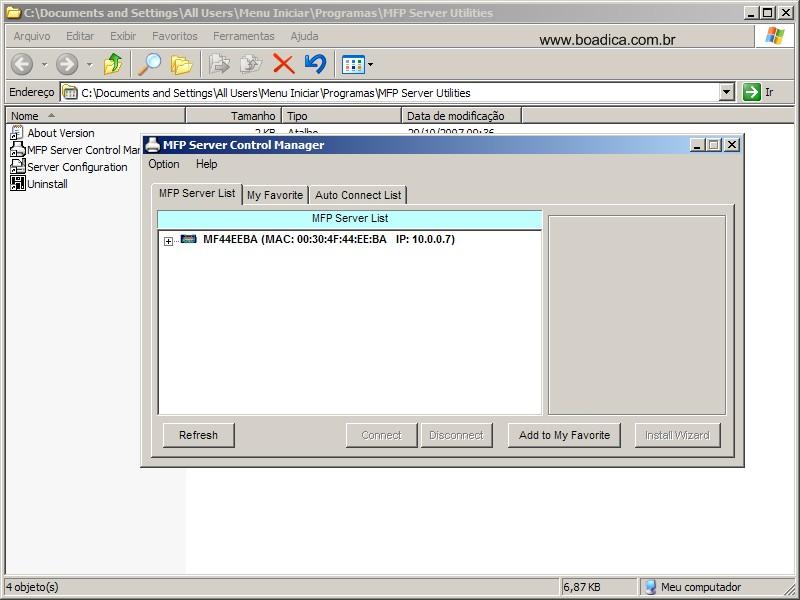Sort by Data de modificação header
The height and width of the screenshot is (600, 800).
461,116
